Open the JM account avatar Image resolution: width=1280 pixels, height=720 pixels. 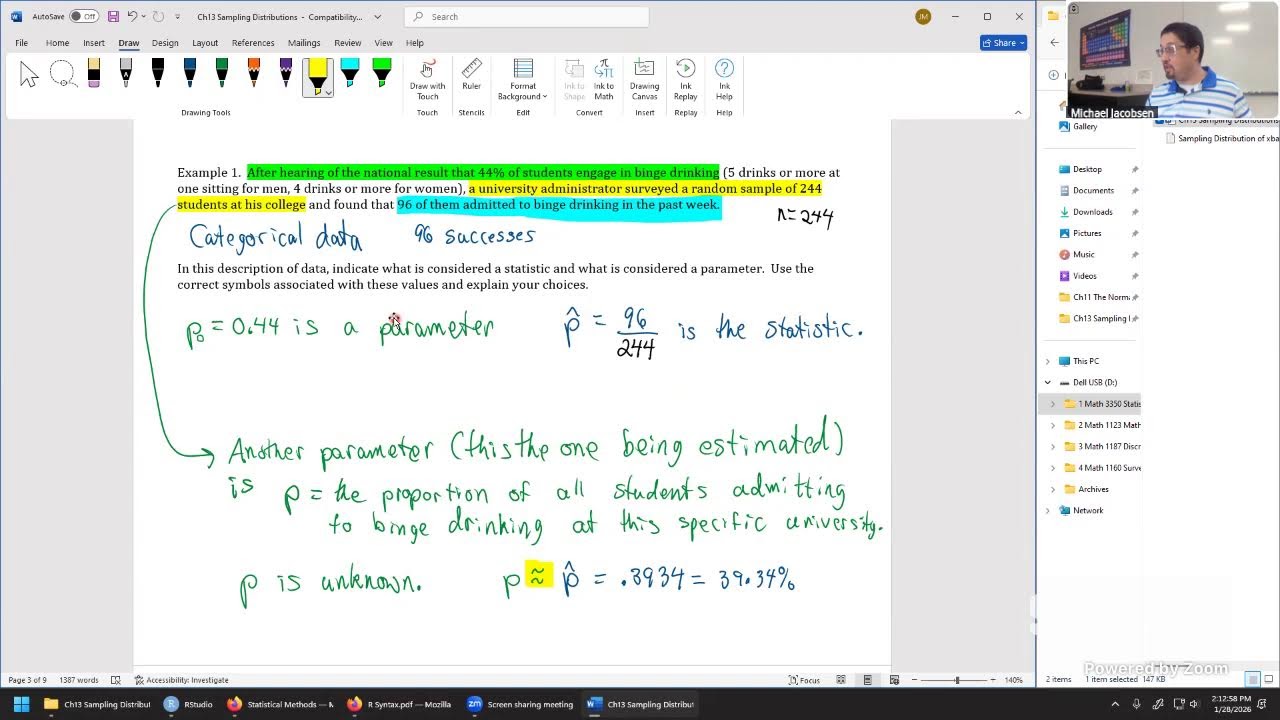[x=923, y=17]
